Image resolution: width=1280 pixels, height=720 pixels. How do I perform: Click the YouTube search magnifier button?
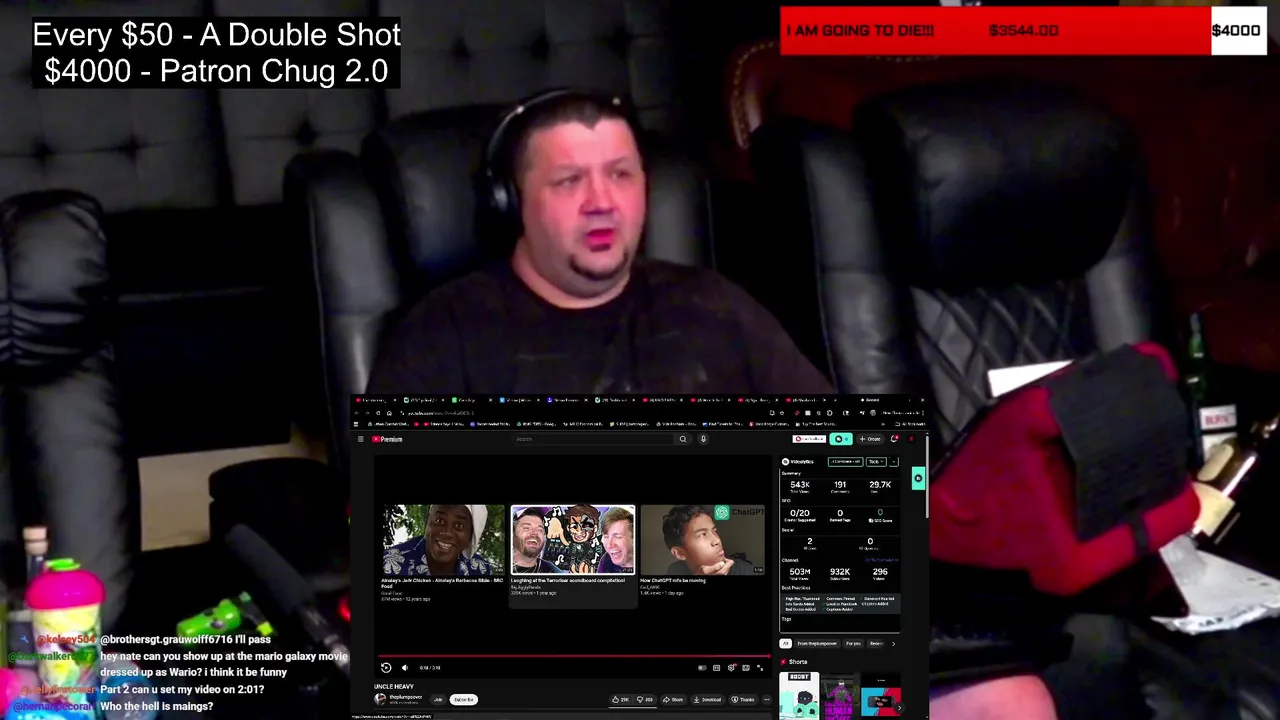pyautogui.click(x=683, y=439)
